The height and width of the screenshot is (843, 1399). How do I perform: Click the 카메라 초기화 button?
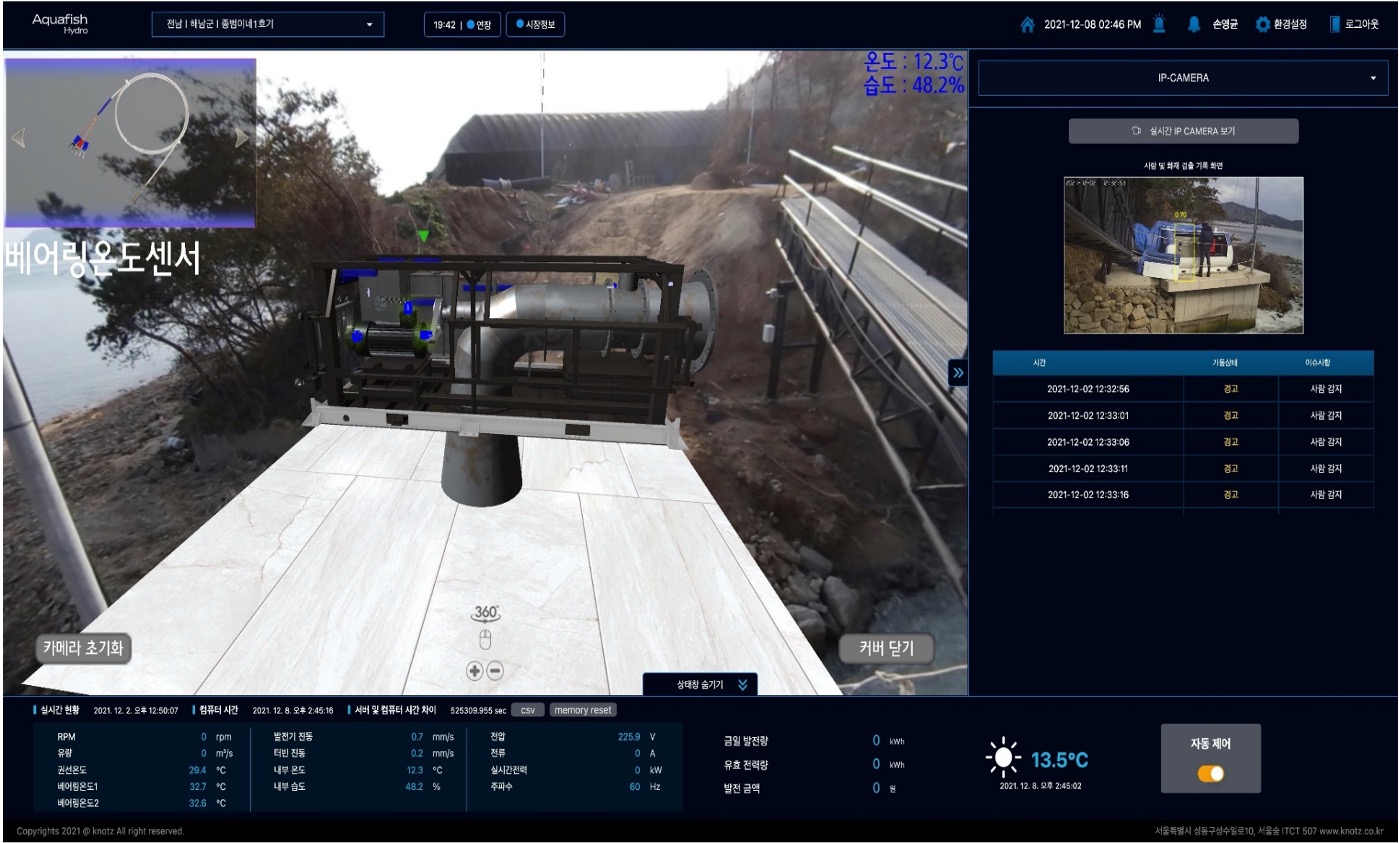[84, 647]
